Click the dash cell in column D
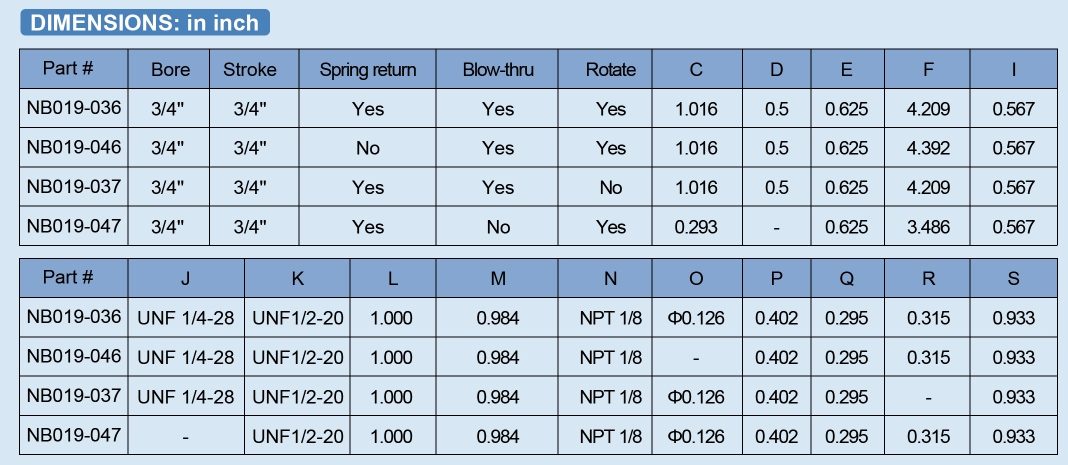The image size is (1068, 465). tap(777, 227)
